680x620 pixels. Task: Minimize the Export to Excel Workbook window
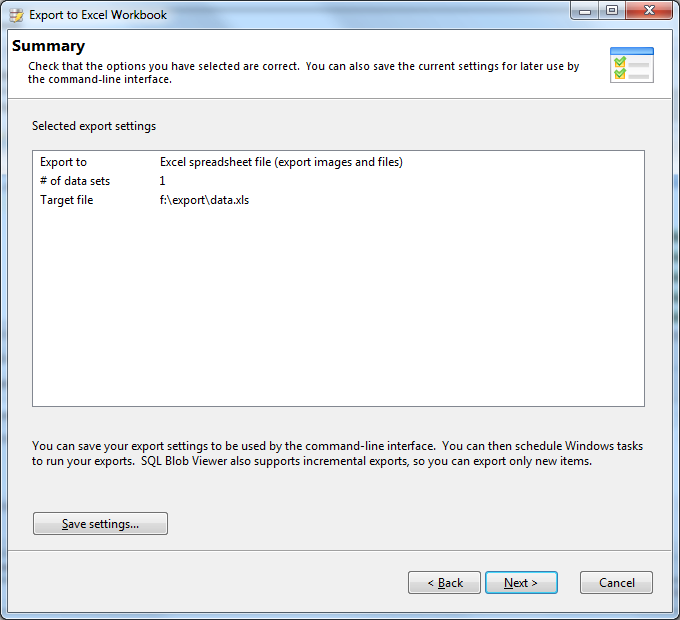coord(586,11)
